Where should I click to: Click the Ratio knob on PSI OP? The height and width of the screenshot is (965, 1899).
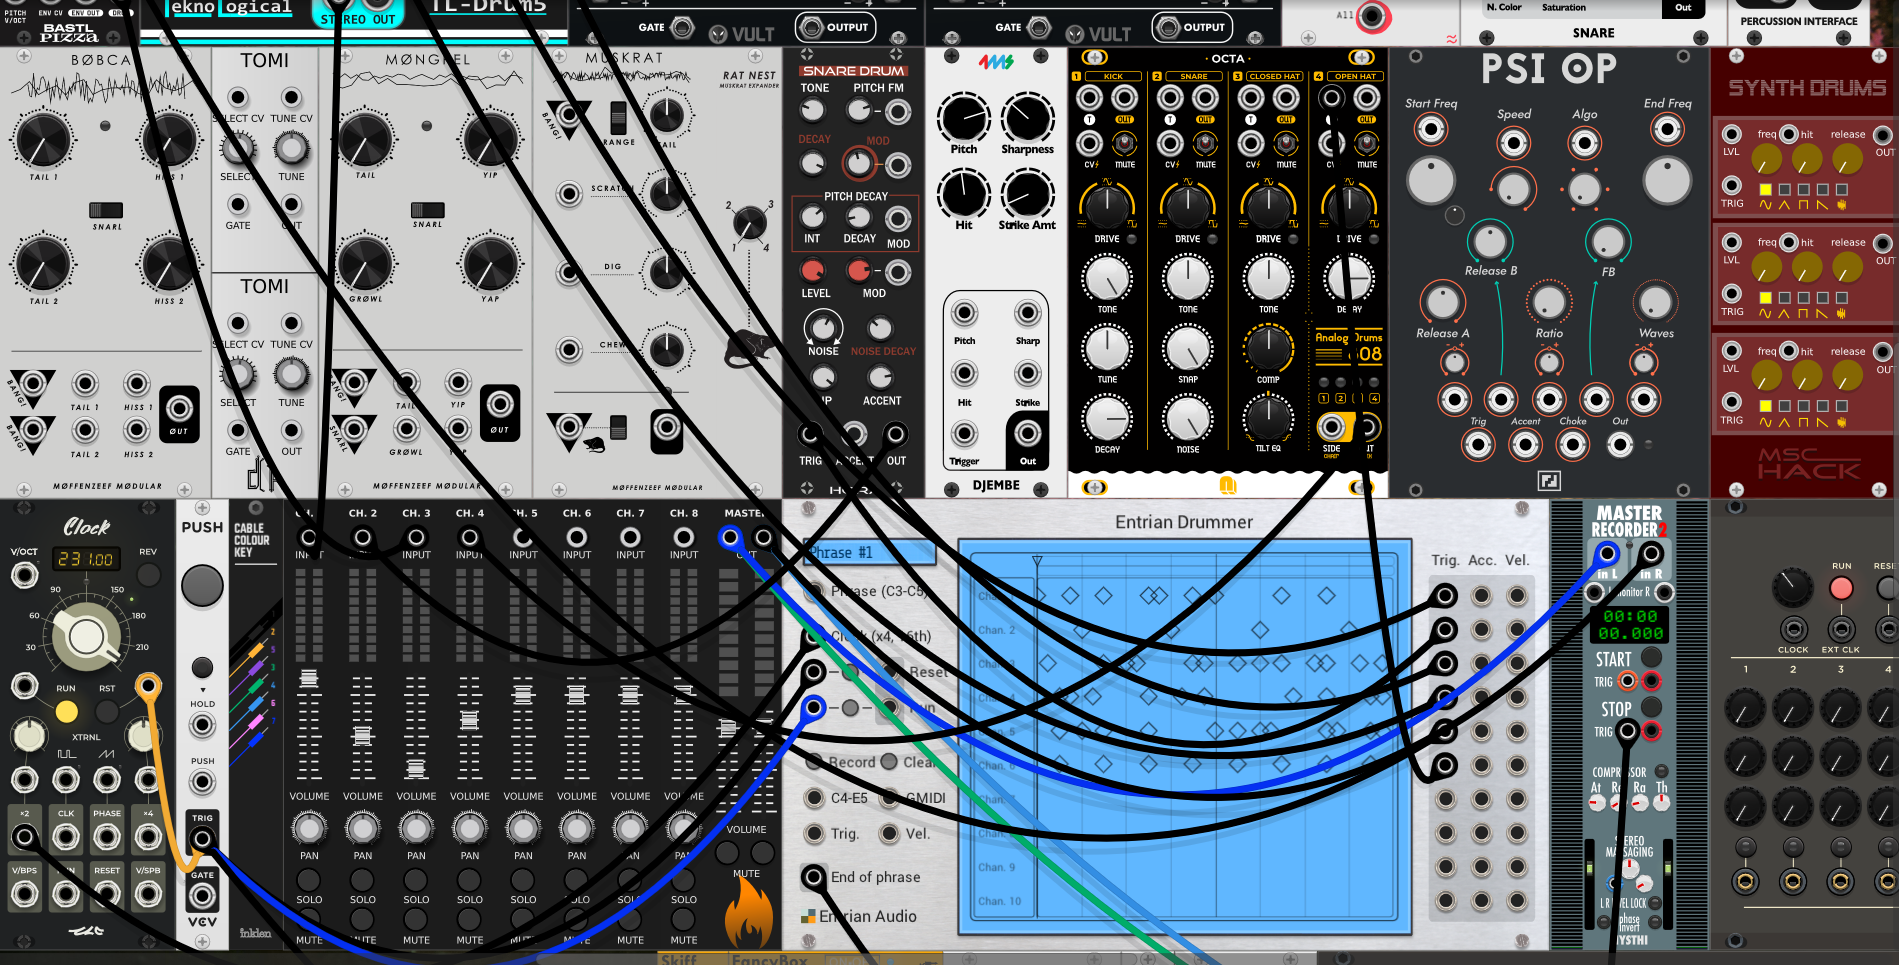pos(1549,302)
